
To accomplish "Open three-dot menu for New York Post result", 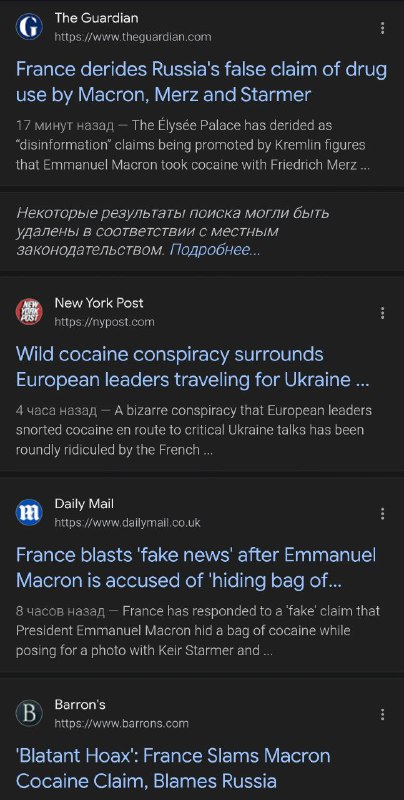I will coord(383,313).
